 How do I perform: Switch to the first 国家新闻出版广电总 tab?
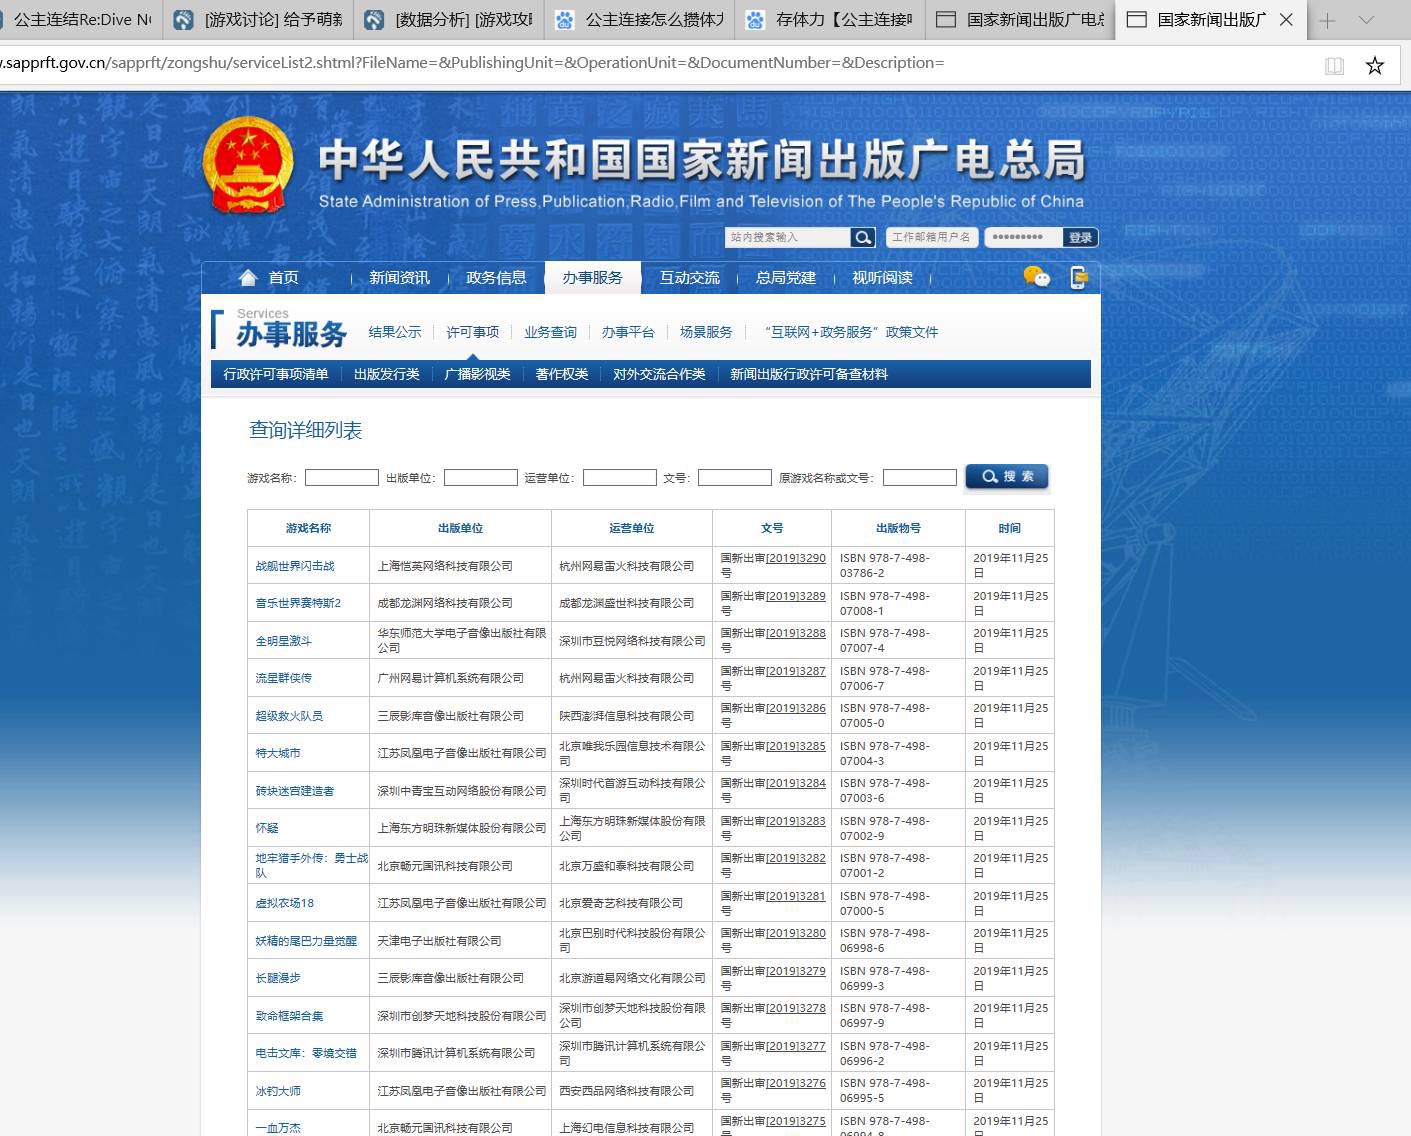[x=1020, y=20]
